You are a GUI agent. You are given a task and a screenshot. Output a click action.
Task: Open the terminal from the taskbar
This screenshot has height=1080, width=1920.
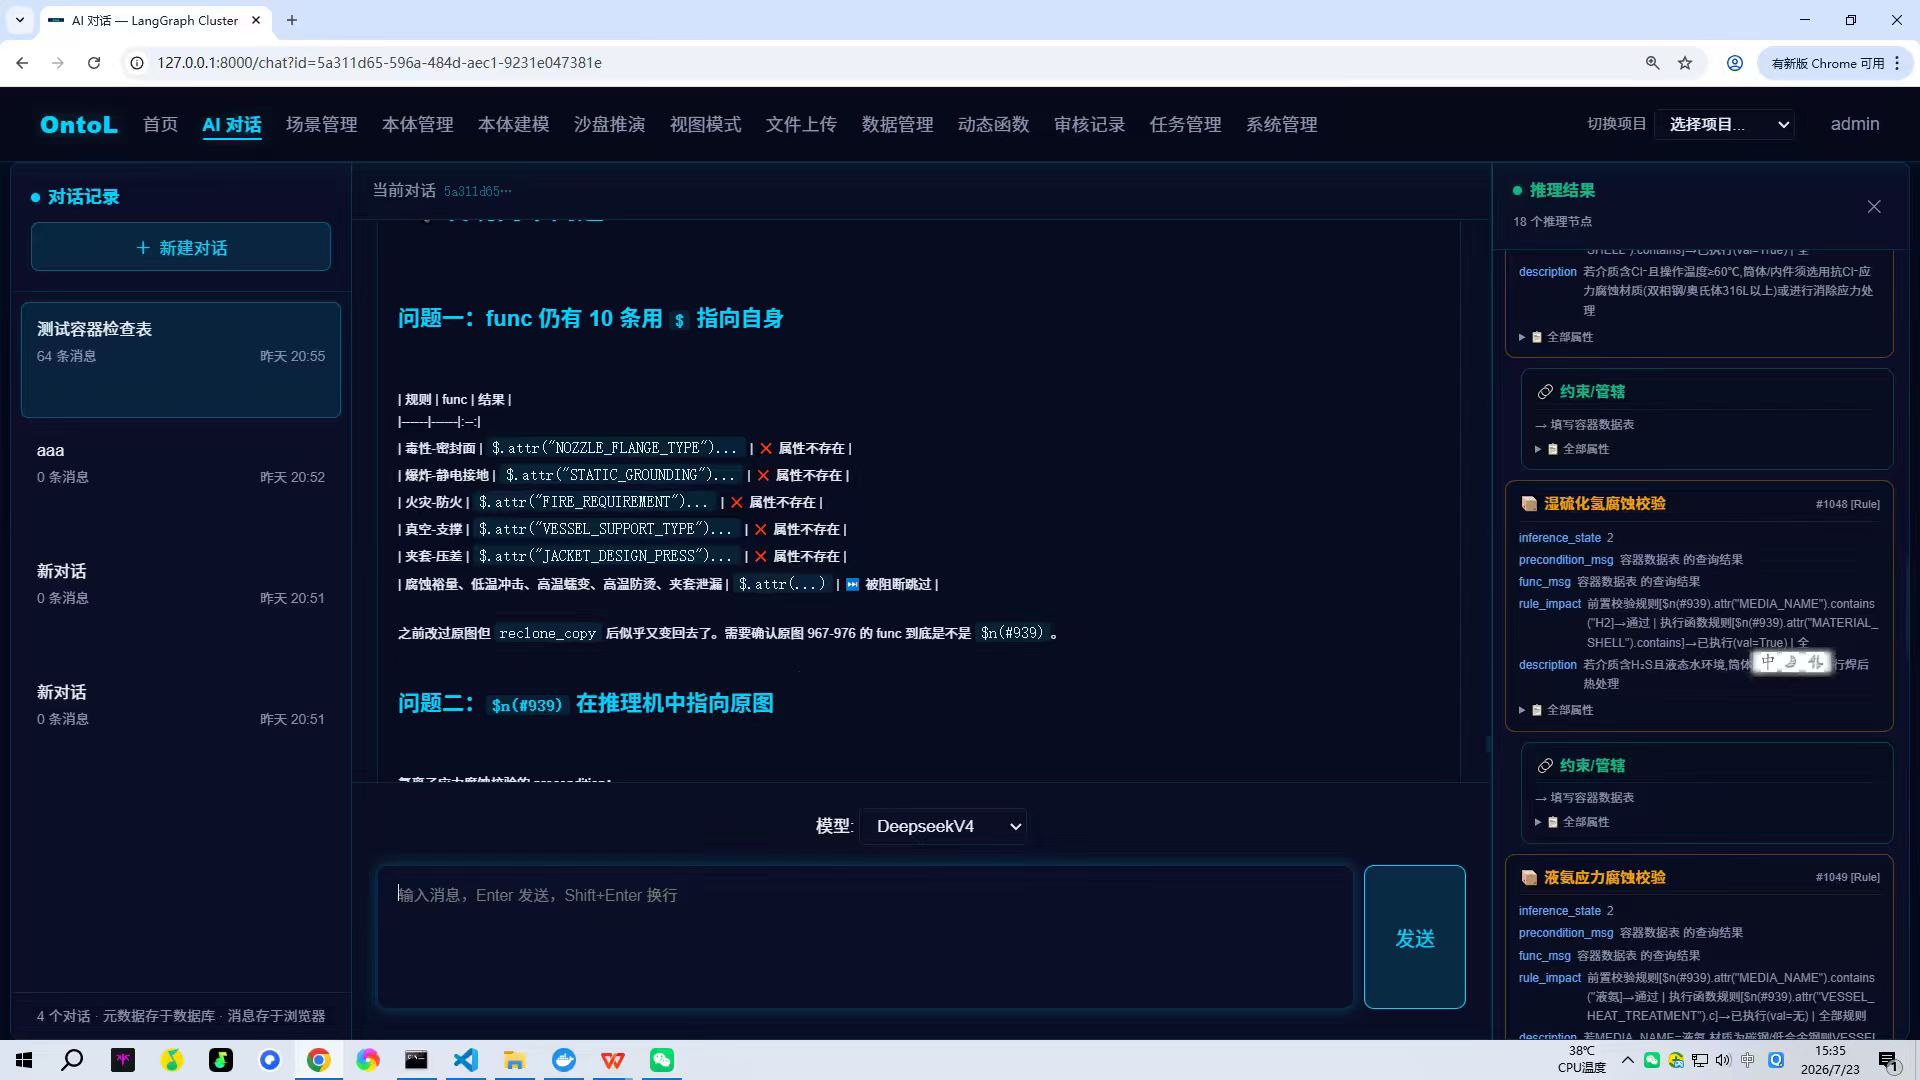(x=417, y=1060)
